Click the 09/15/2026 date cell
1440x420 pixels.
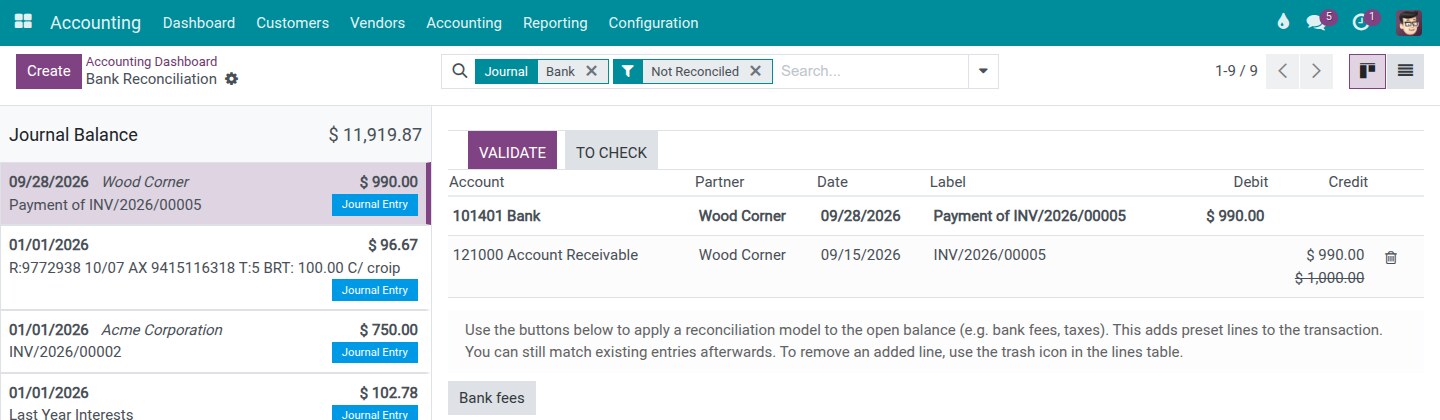tap(861, 255)
